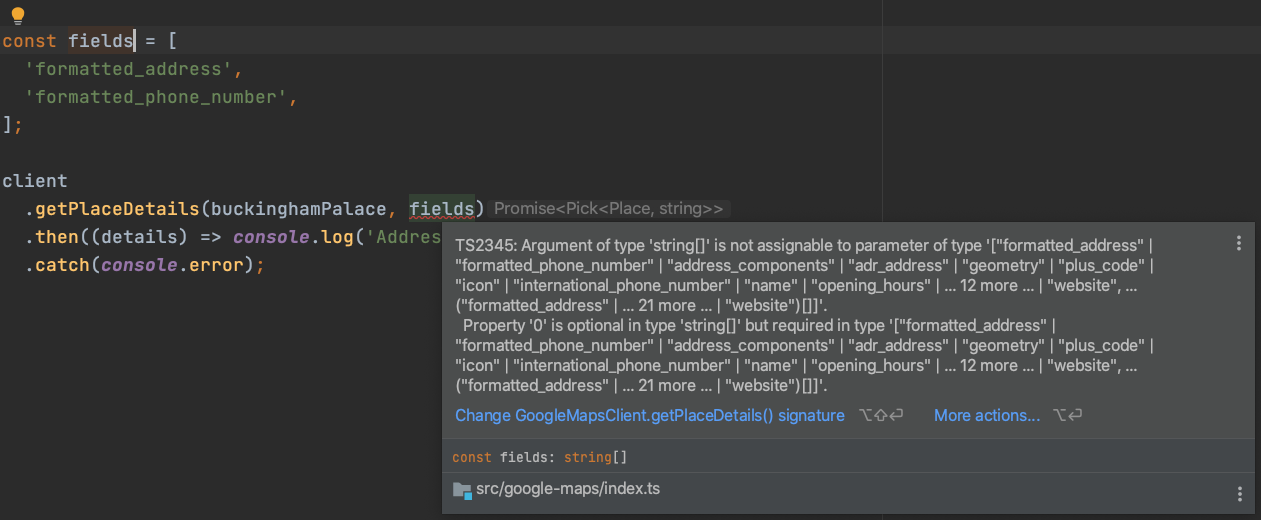This screenshot has width=1261, height=520.
Task: Click the getPlaceDetails method call
Action: click(x=118, y=209)
